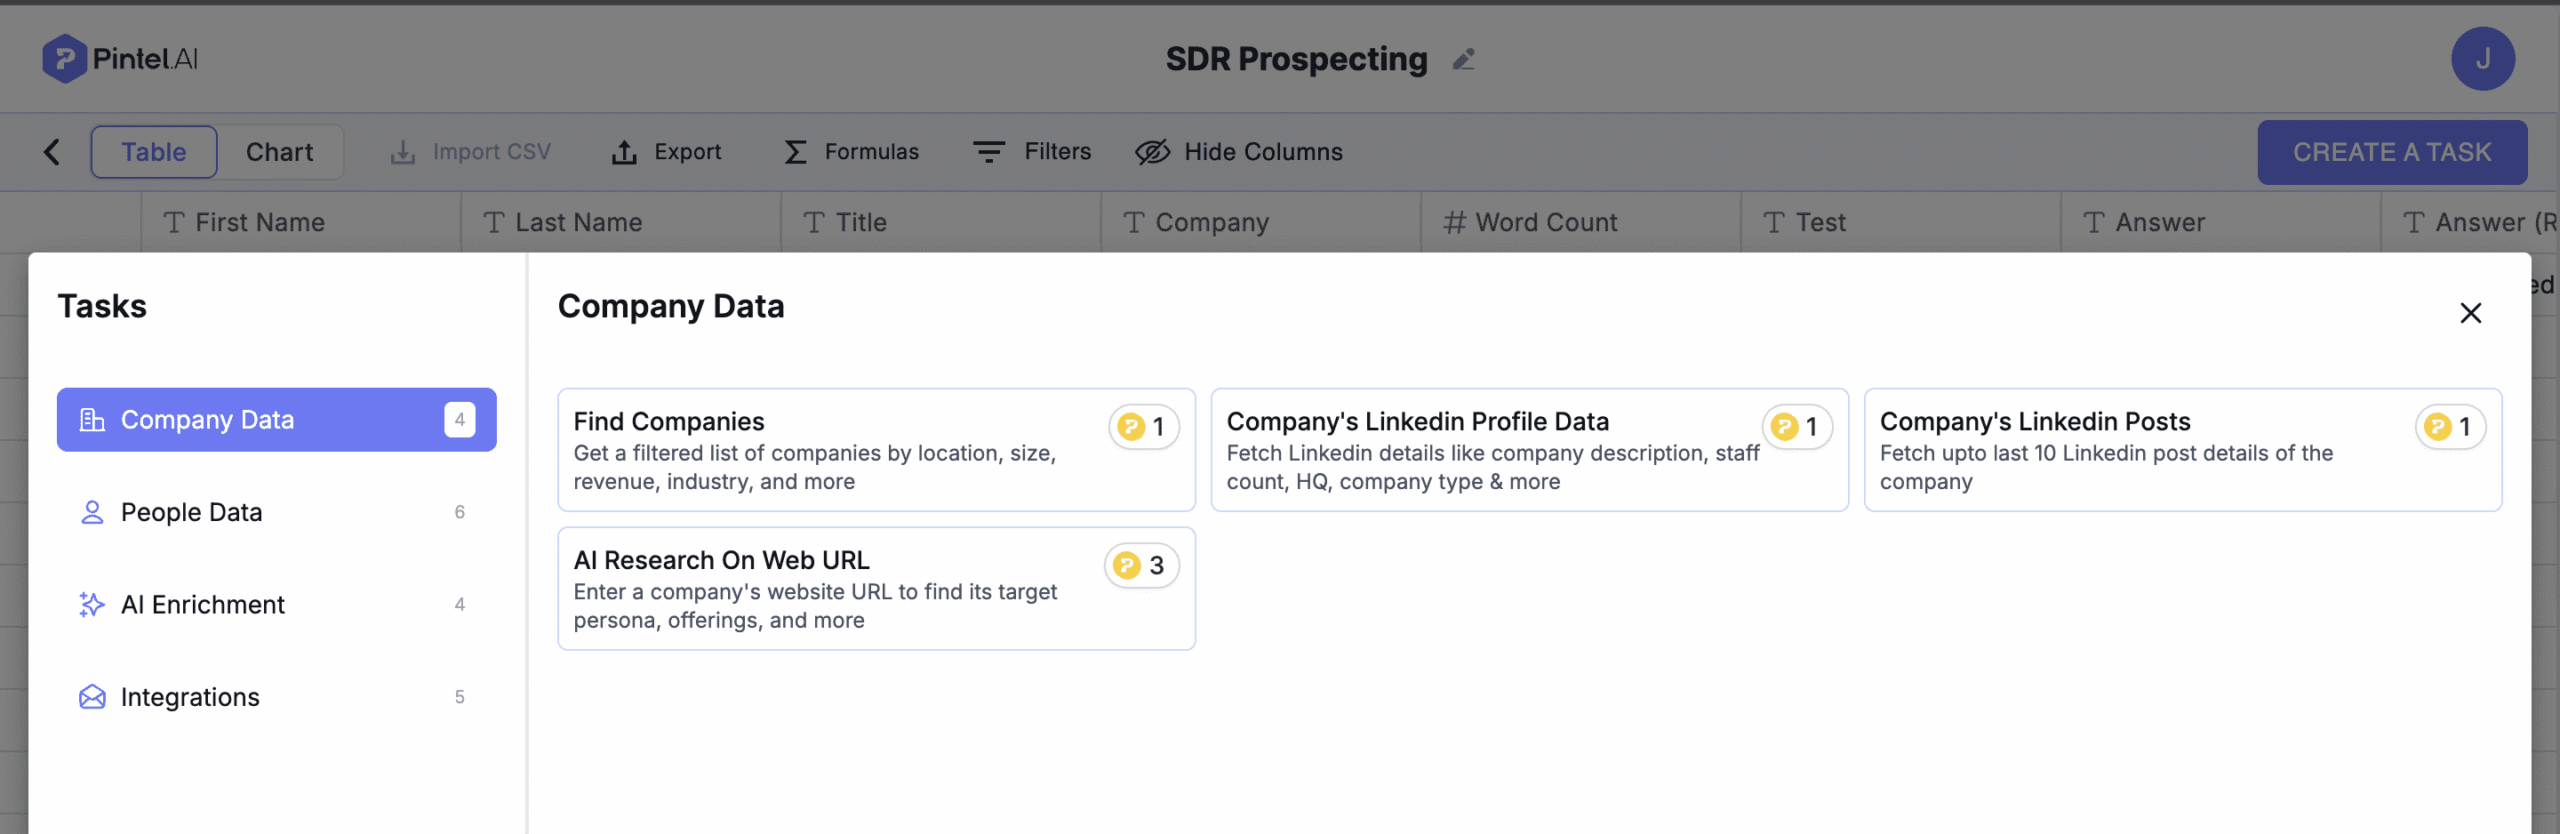Click the Hide Columns label

click(x=1264, y=152)
